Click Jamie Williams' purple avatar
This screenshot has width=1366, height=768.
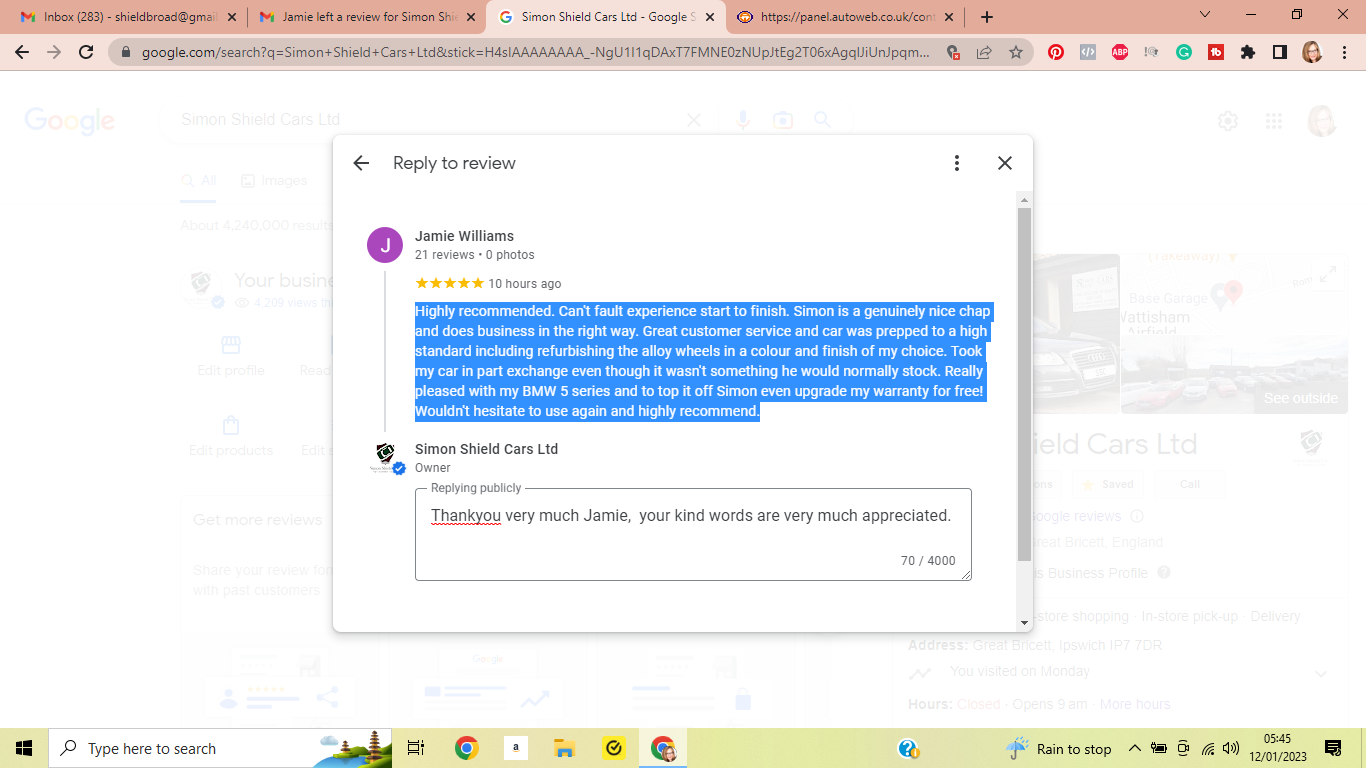coord(385,245)
